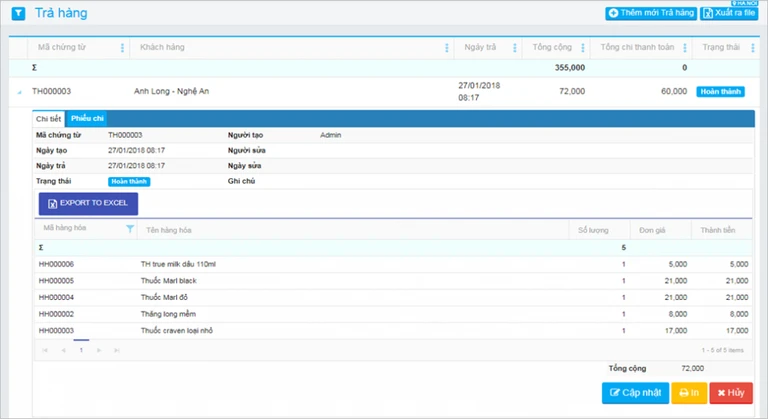Click the filter funnel on Mã hàng hóa column

click(130, 229)
